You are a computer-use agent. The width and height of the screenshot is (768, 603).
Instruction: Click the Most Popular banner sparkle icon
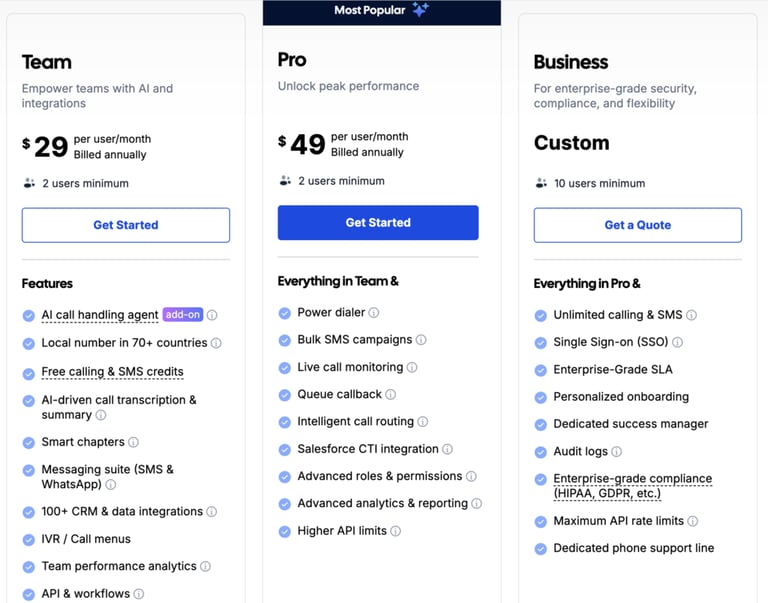(420, 9)
